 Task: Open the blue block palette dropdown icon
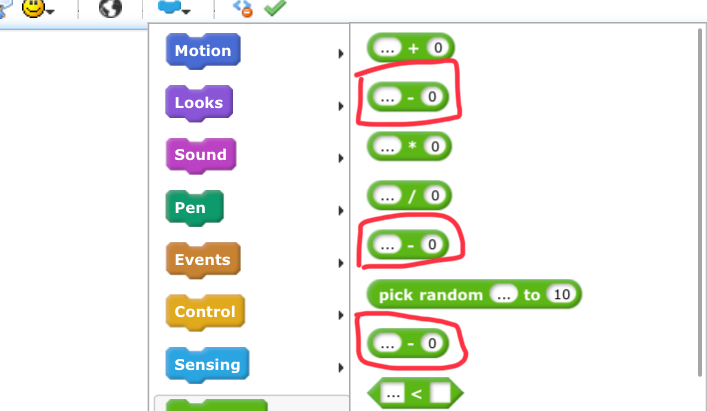(174, 6)
